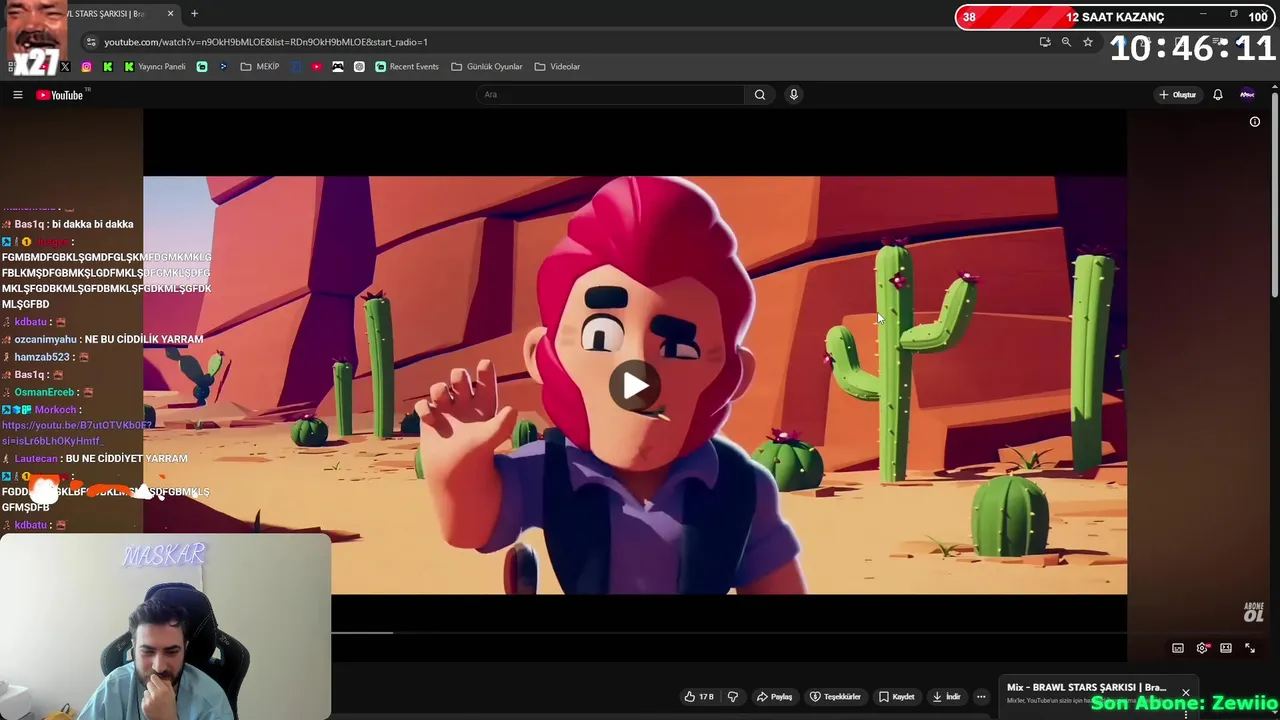Expand the "MEKİP" bookmark folder
Viewport: 1280px width, 720px height.
pos(260,67)
